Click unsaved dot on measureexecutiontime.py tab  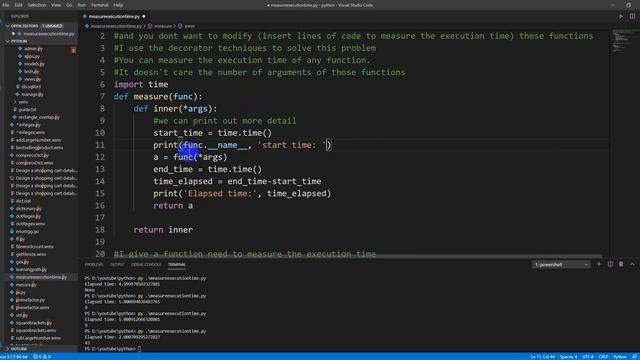pyautogui.click(x=144, y=16)
